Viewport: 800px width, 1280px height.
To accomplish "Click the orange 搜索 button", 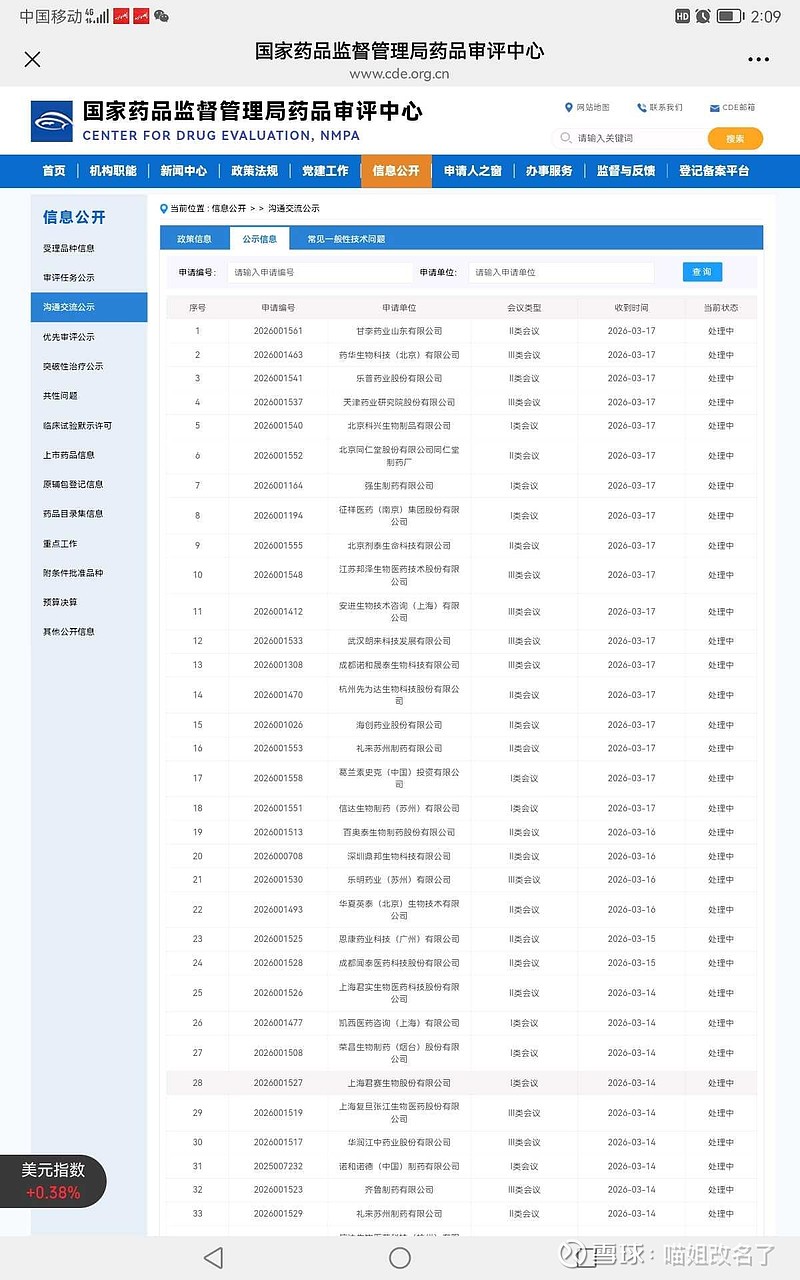I will tap(735, 139).
